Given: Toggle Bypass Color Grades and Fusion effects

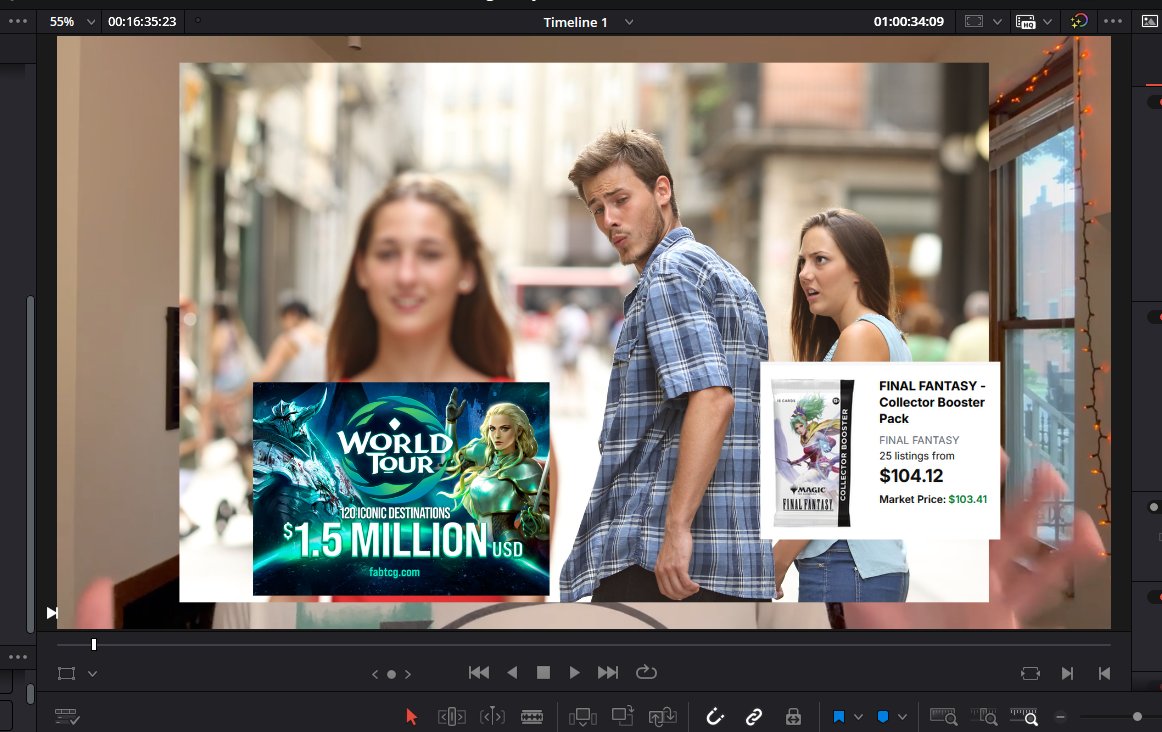Looking at the screenshot, I should tap(1079, 21).
